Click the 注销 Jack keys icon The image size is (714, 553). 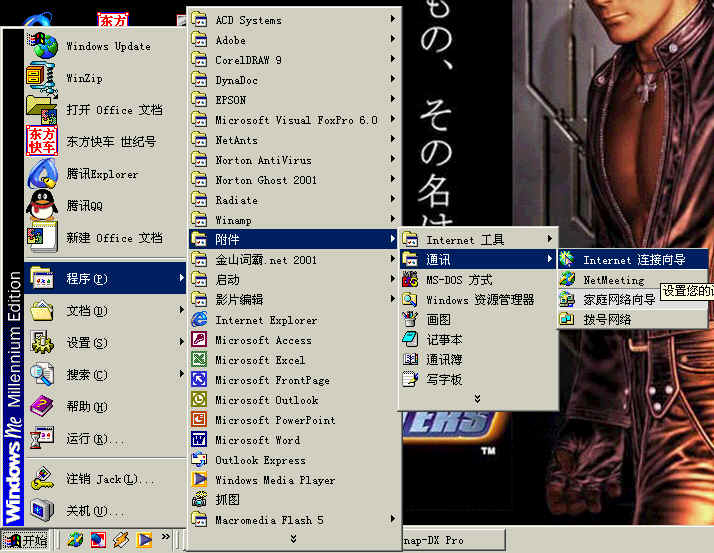pos(42,479)
